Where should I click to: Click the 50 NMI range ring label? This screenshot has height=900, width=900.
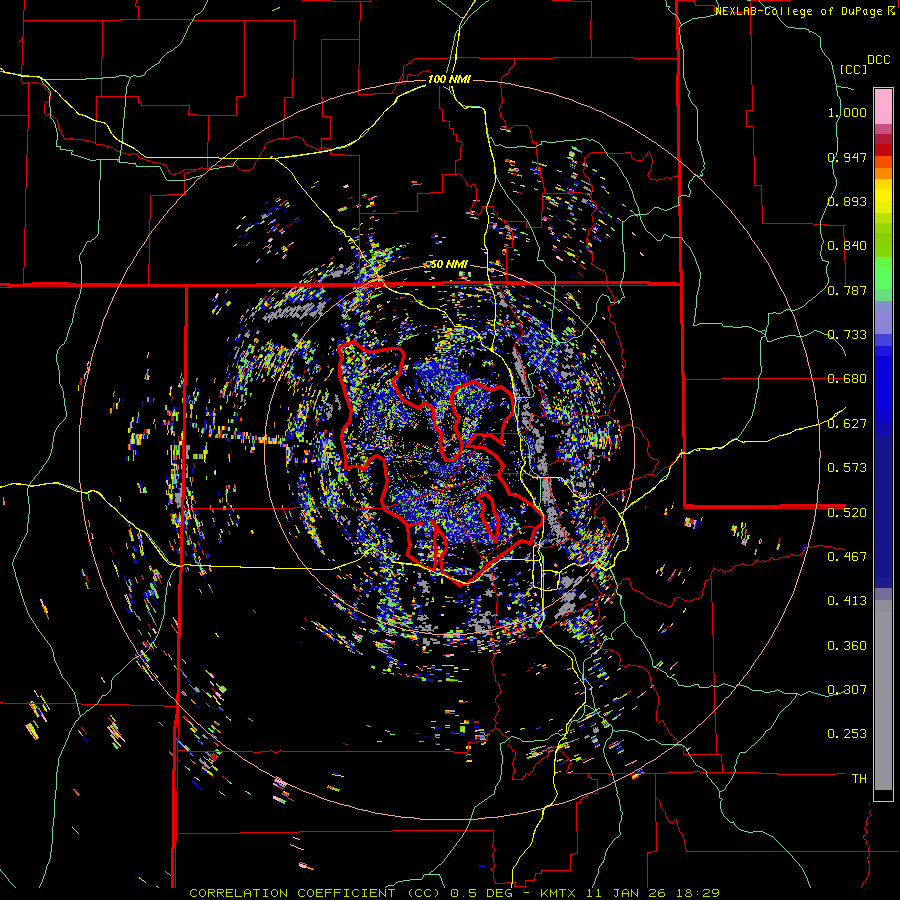(449, 264)
